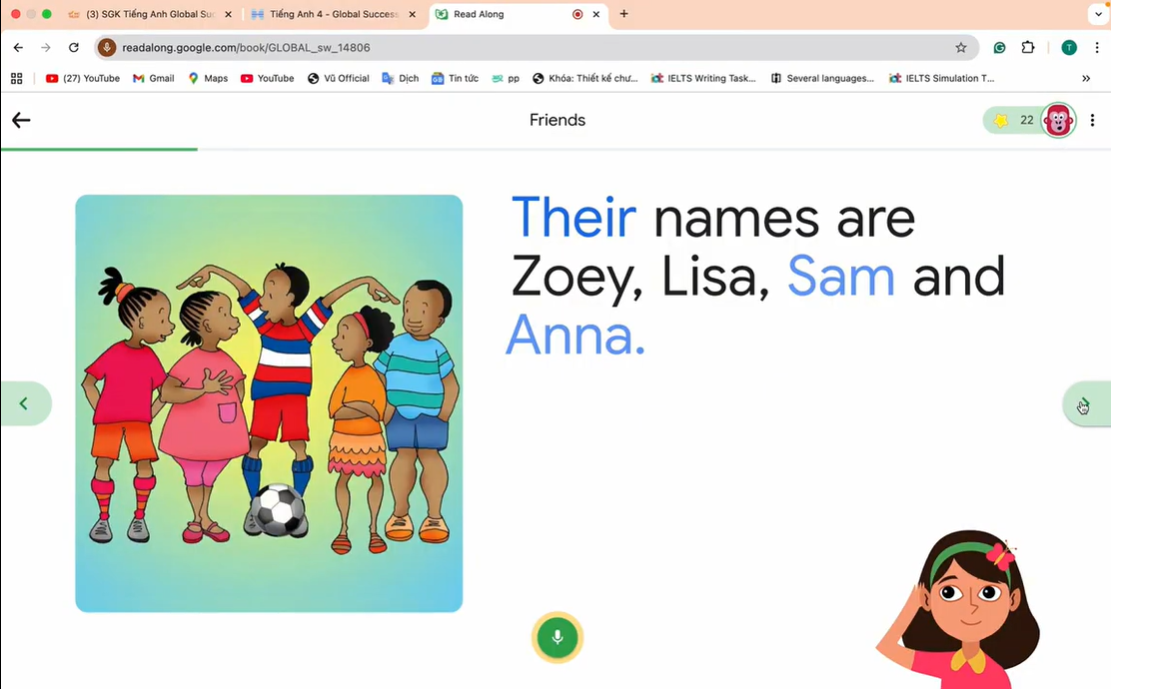Advance to the next story page arrow
The width and height of the screenshot is (1152, 689).
click(x=1087, y=403)
